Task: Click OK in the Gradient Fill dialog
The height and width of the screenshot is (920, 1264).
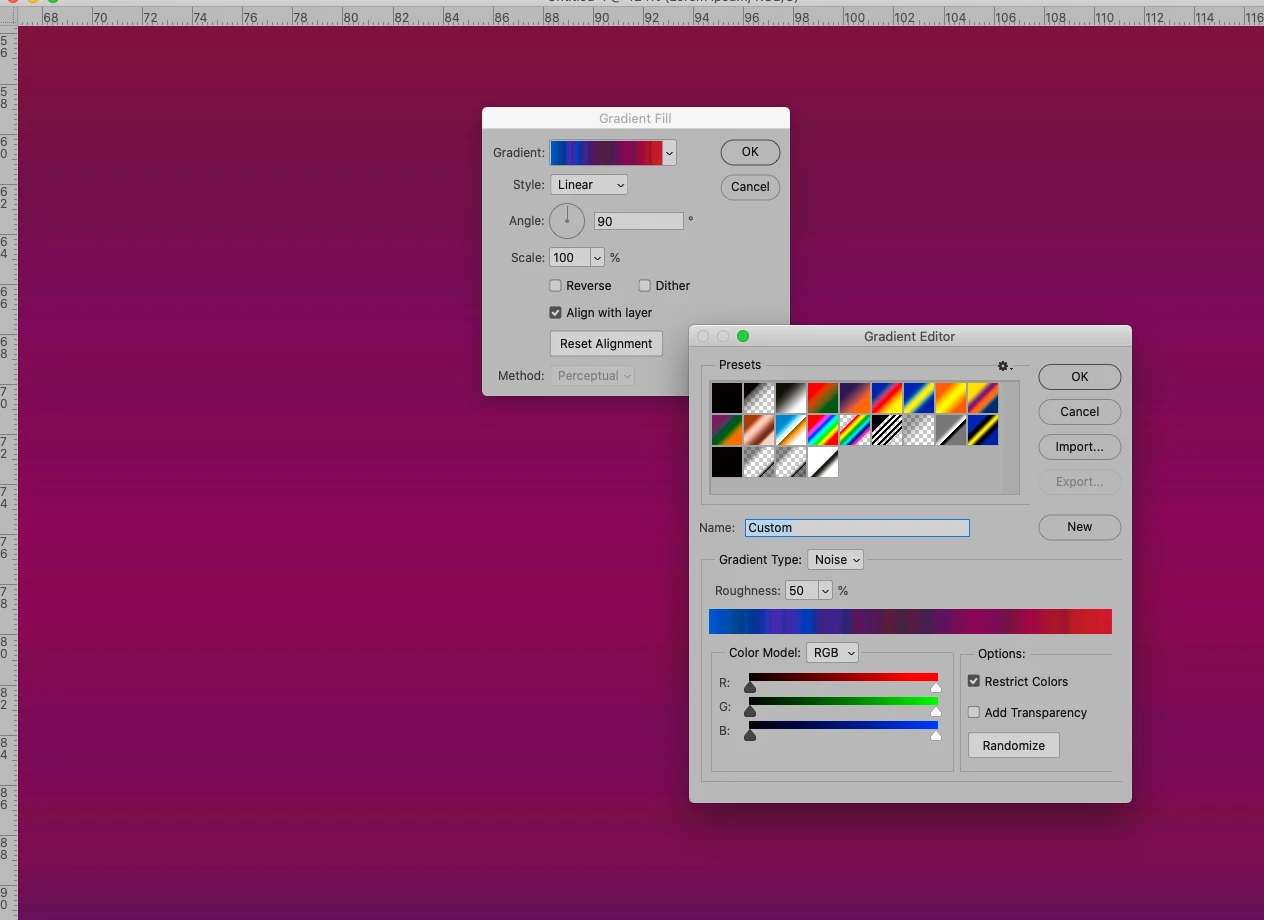Action: (x=750, y=152)
